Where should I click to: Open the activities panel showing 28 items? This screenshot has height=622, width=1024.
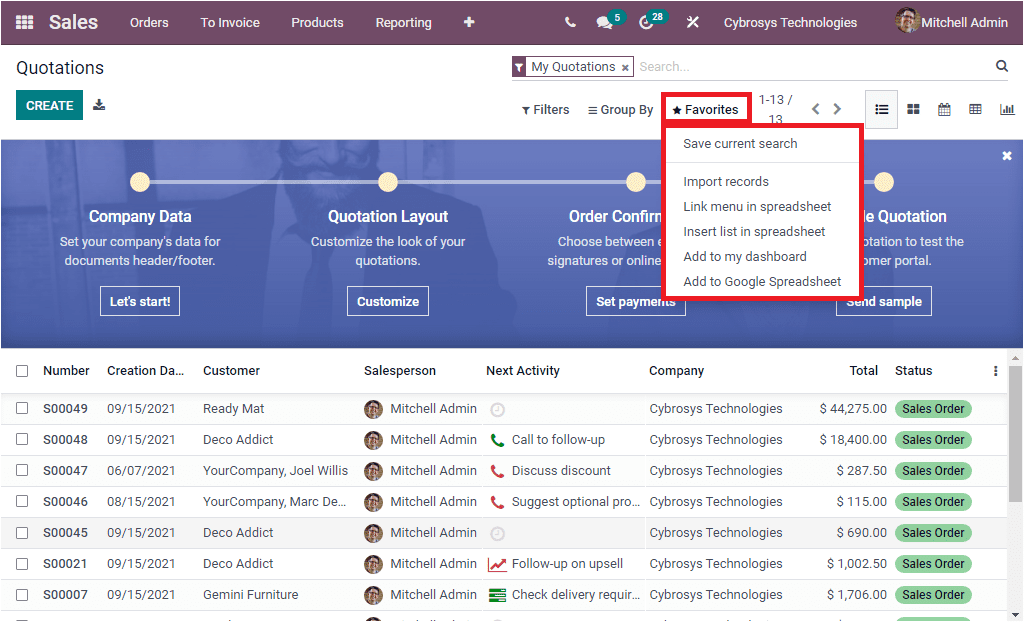pos(646,22)
